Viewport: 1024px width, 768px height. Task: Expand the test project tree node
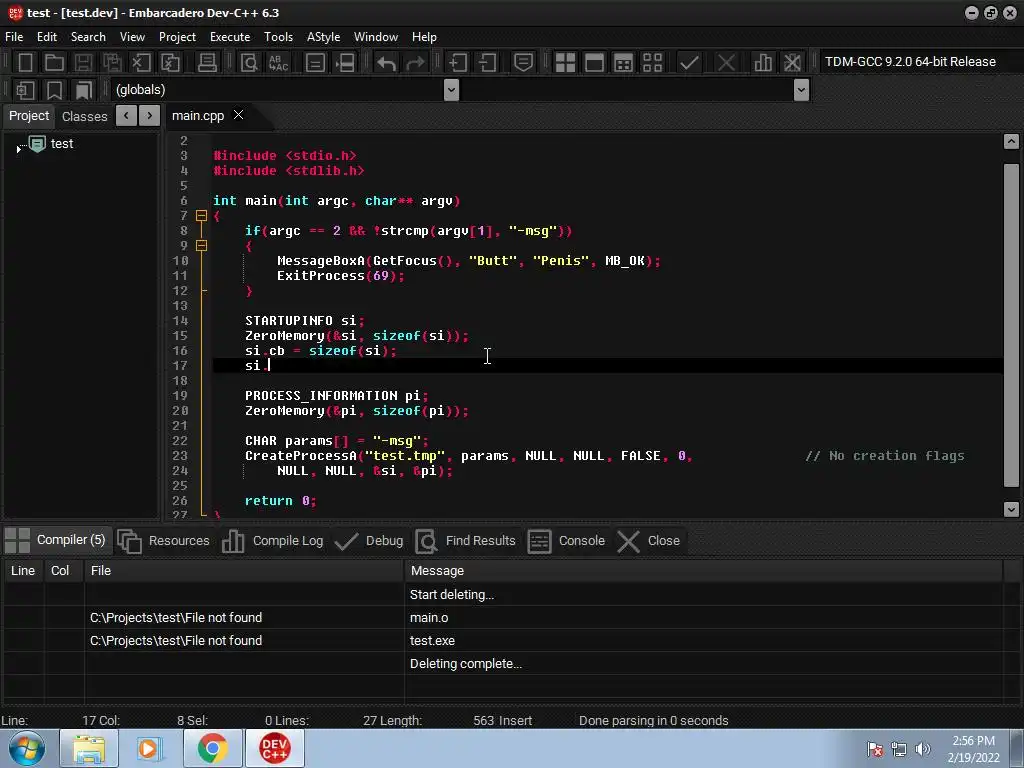[x=19, y=149]
